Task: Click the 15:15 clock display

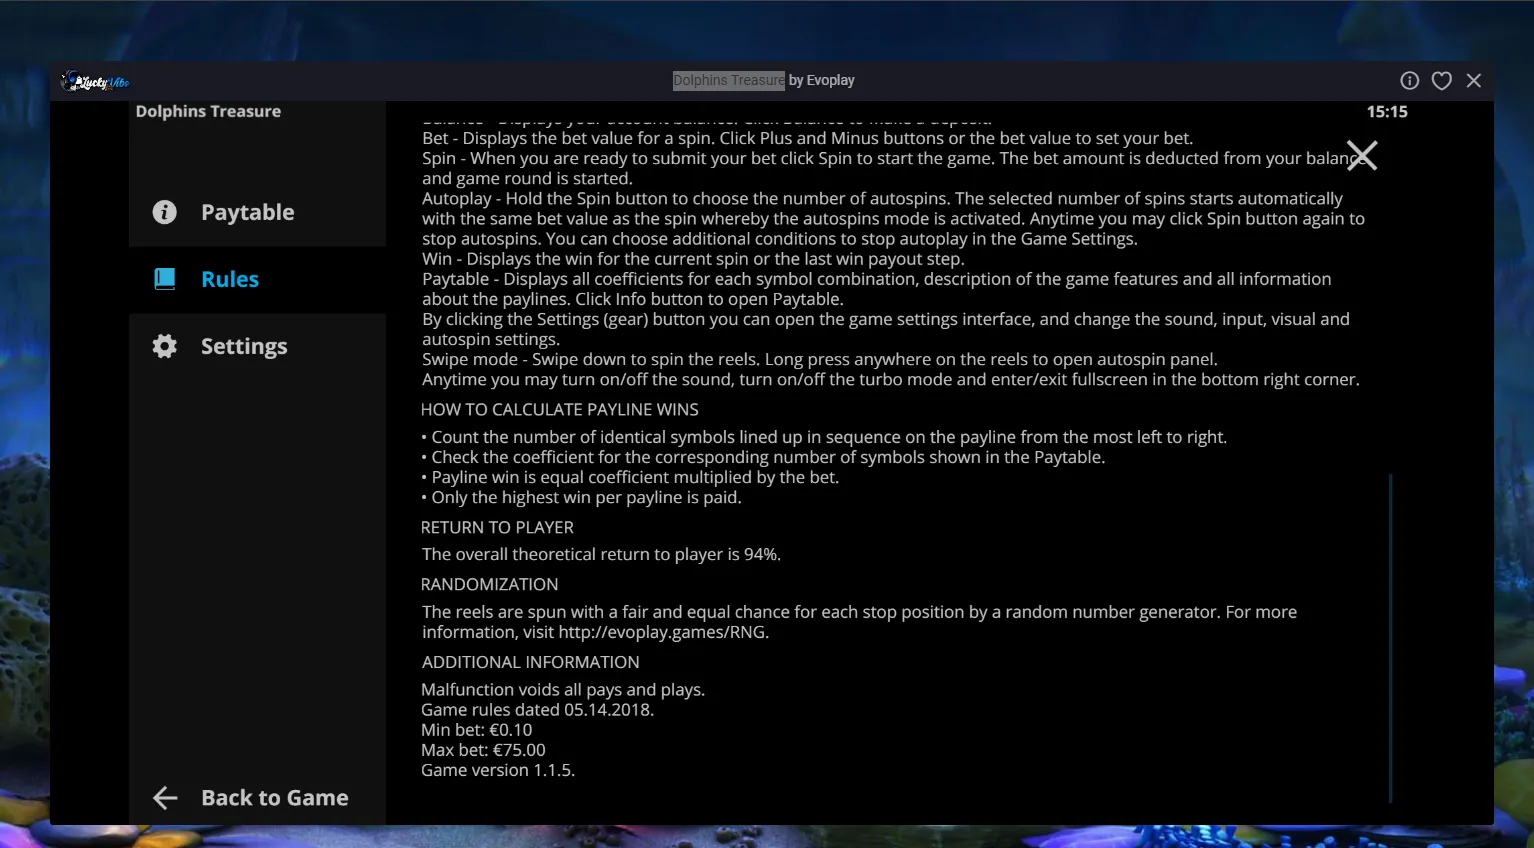Action: tap(1387, 112)
